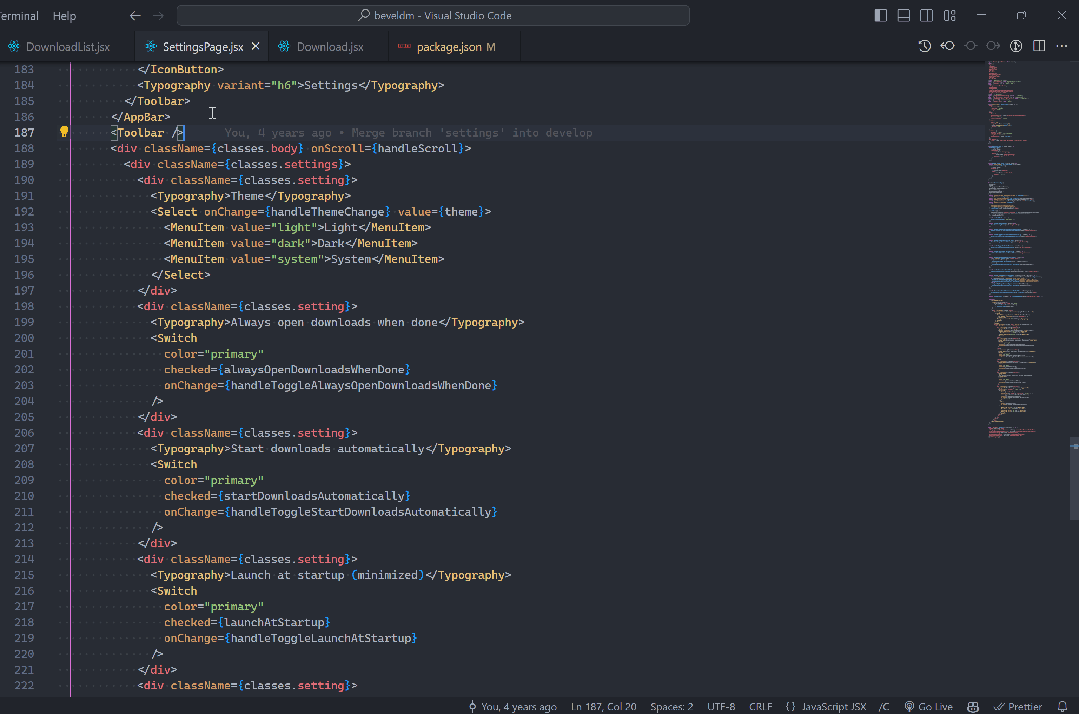The image size is (1079, 714).
Task: Toggle the bottom panel layout icon
Action: pyautogui.click(x=904, y=16)
